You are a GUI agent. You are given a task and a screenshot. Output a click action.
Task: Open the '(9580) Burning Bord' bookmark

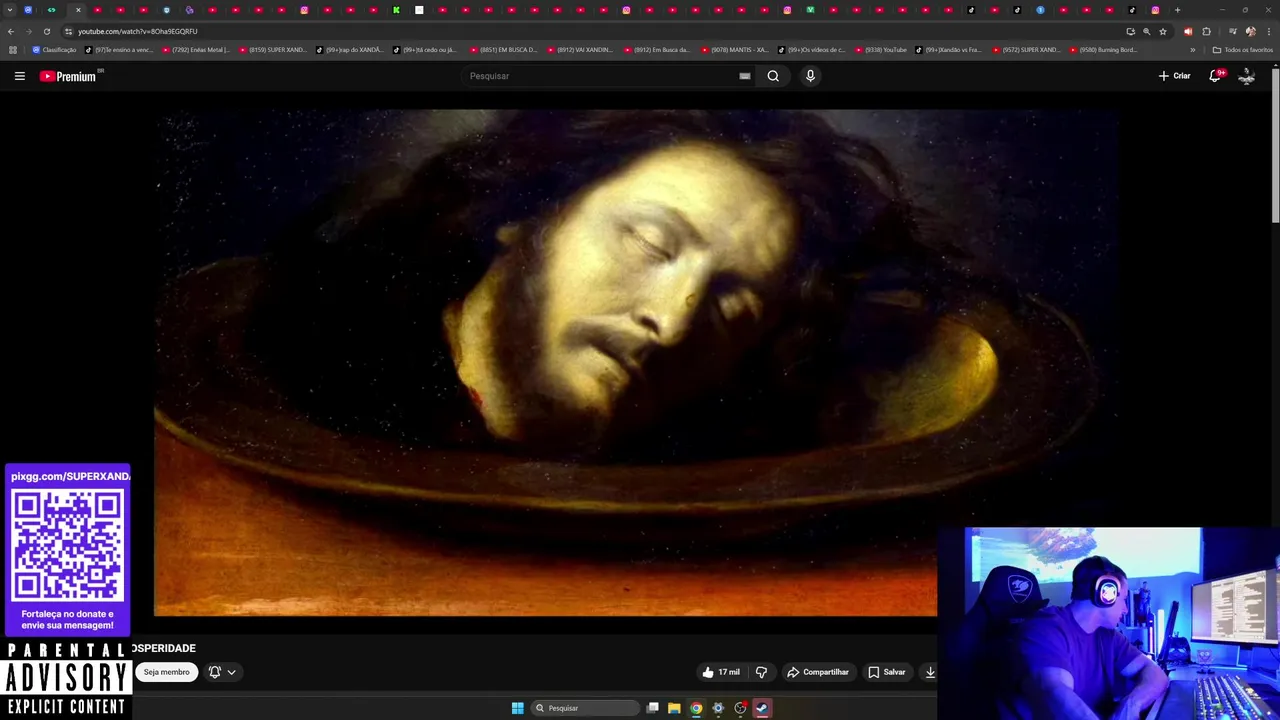tap(1103, 50)
